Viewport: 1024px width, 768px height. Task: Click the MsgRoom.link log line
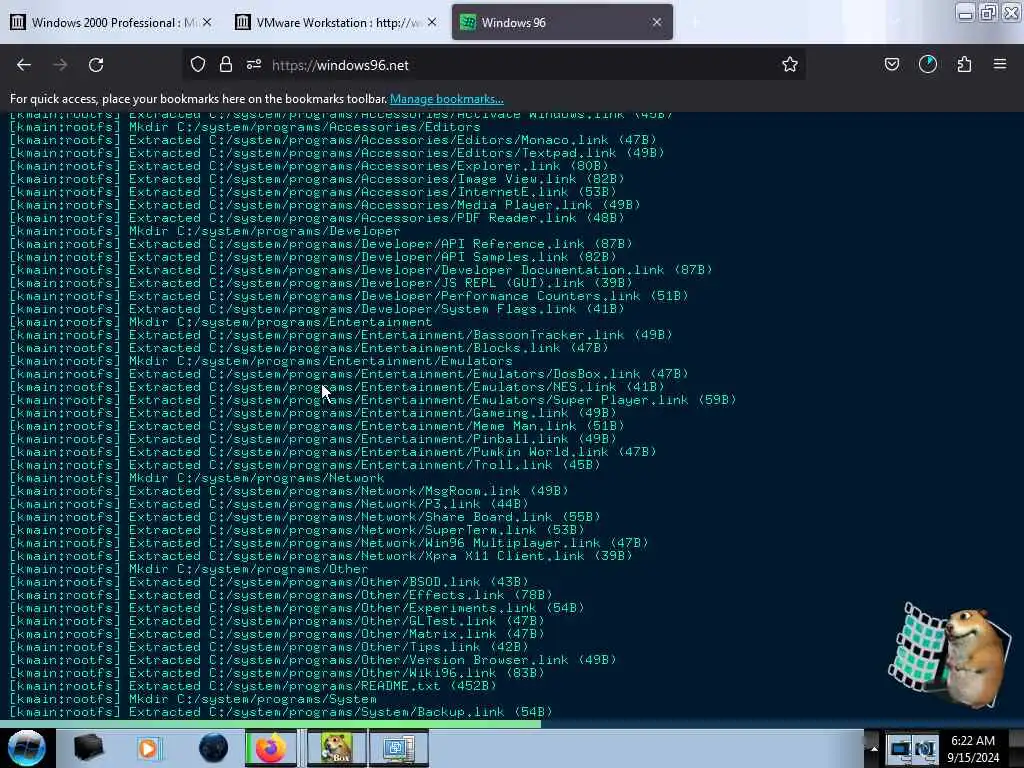[289, 491]
